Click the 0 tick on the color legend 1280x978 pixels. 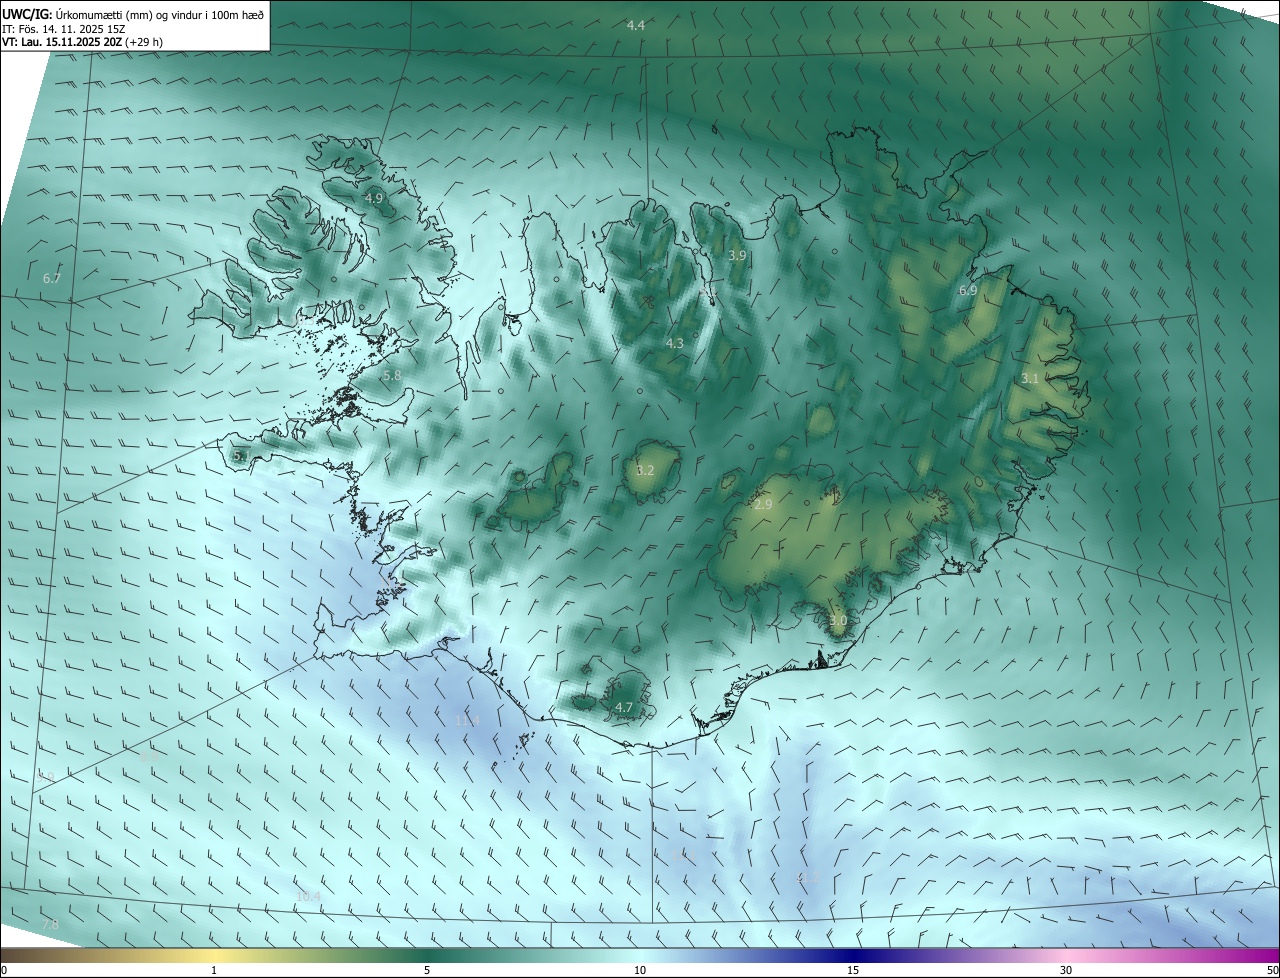(4, 970)
